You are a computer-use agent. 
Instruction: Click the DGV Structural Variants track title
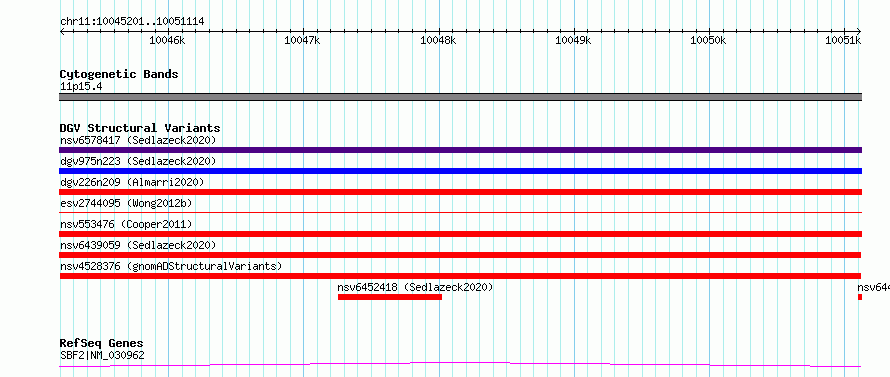(x=140, y=128)
